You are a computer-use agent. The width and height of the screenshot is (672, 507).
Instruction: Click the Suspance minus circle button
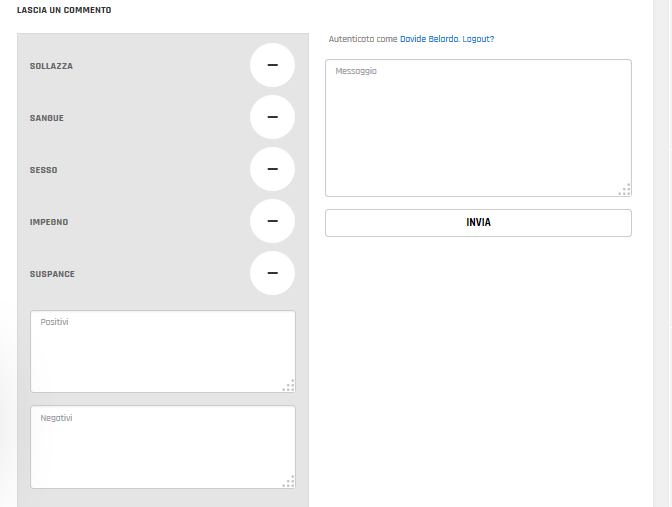click(x=272, y=274)
